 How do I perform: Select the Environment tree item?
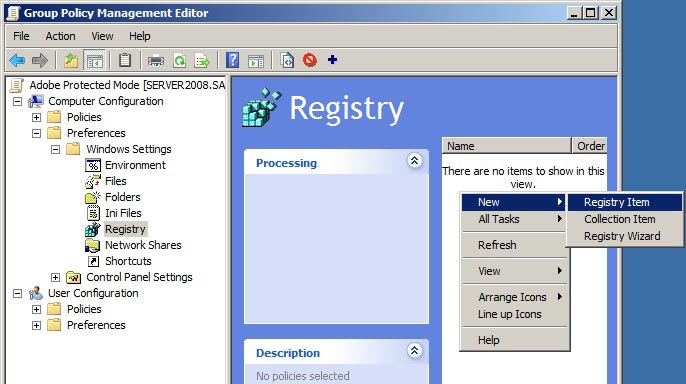point(135,165)
